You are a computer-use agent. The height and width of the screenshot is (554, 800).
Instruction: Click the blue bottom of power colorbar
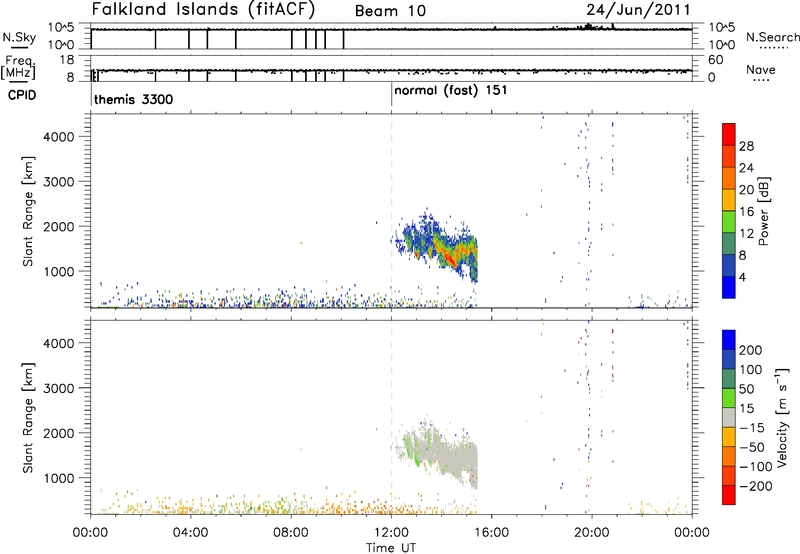(x=729, y=287)
